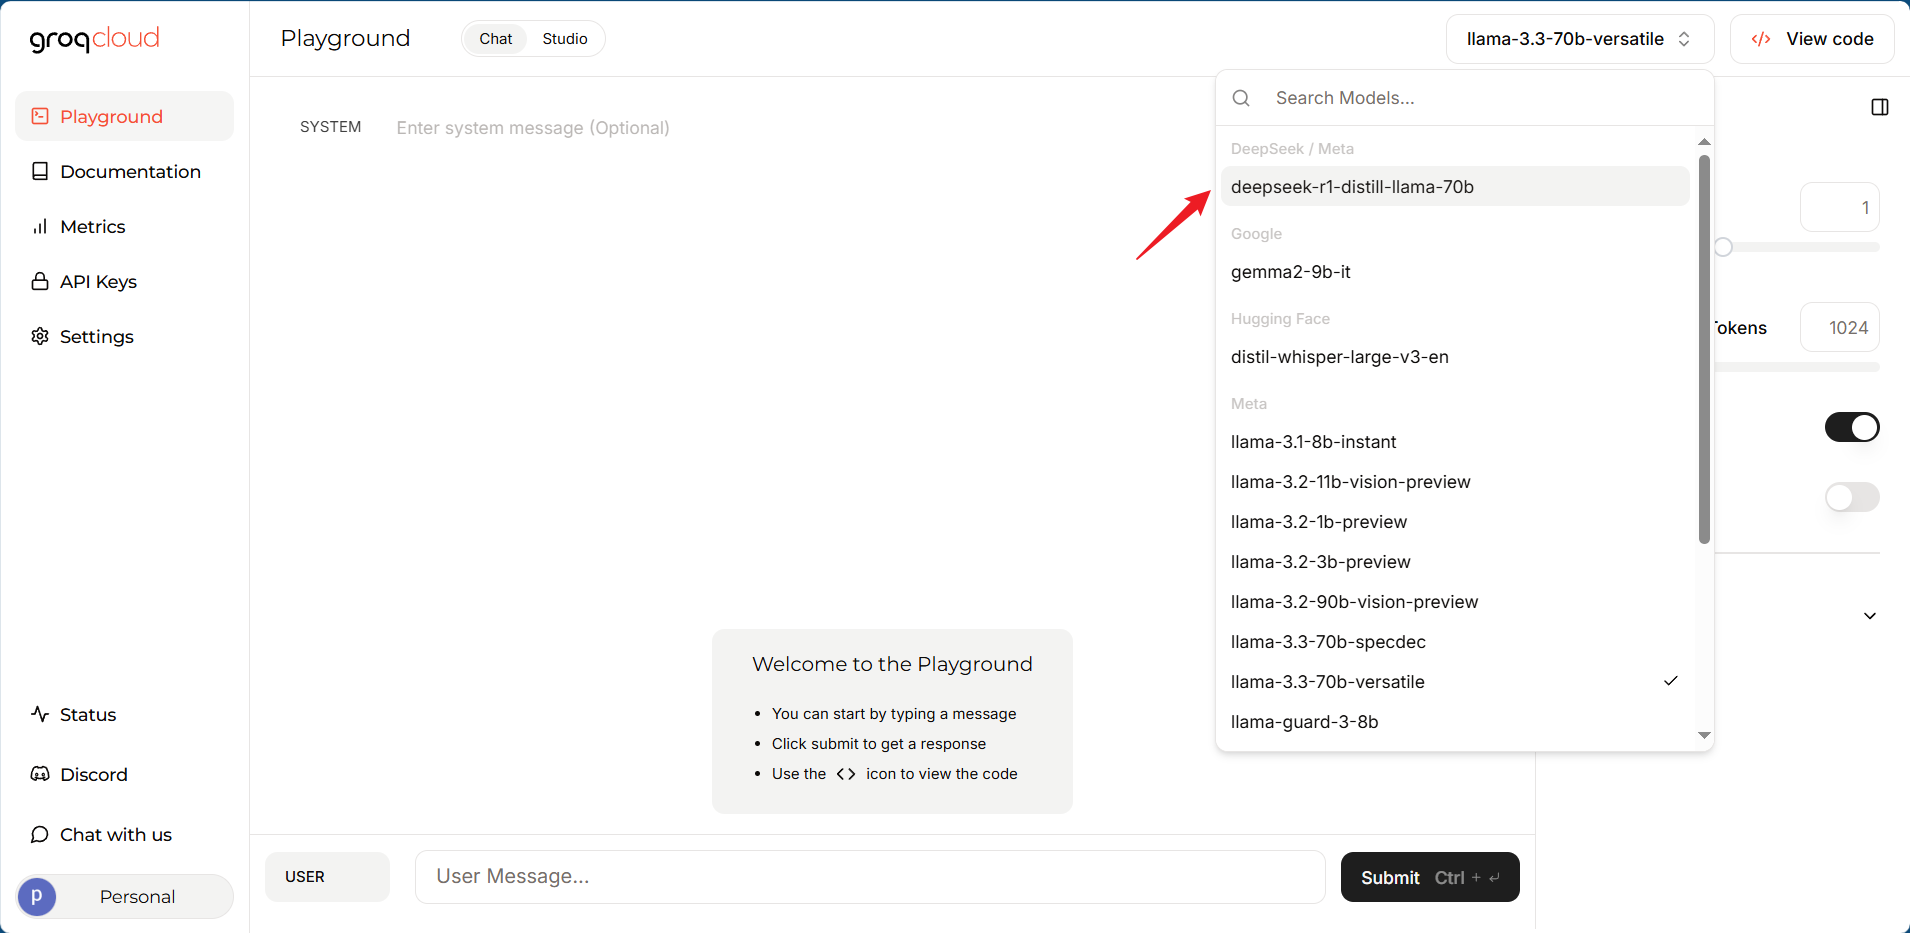Select llama-3.3-70b-versatile in the list
The height and width of the screenshot is (933, 1910).
1455,681
